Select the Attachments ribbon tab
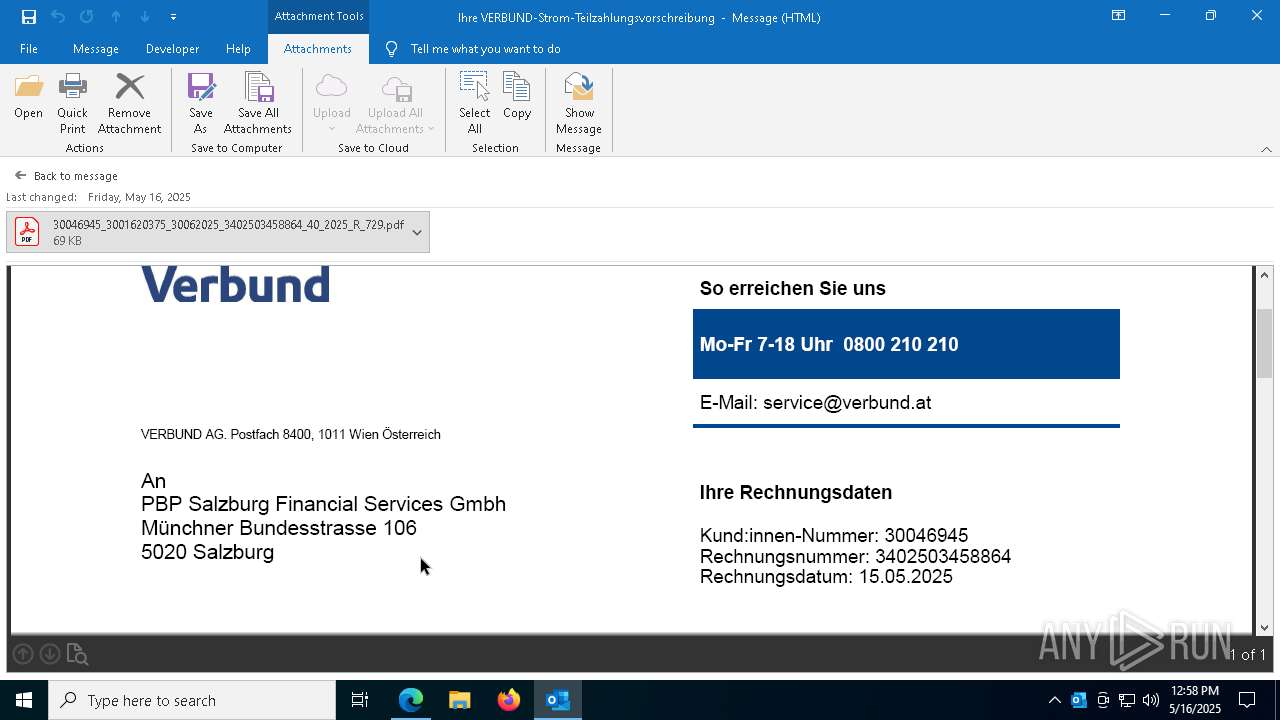 click(x=318, y=48)
